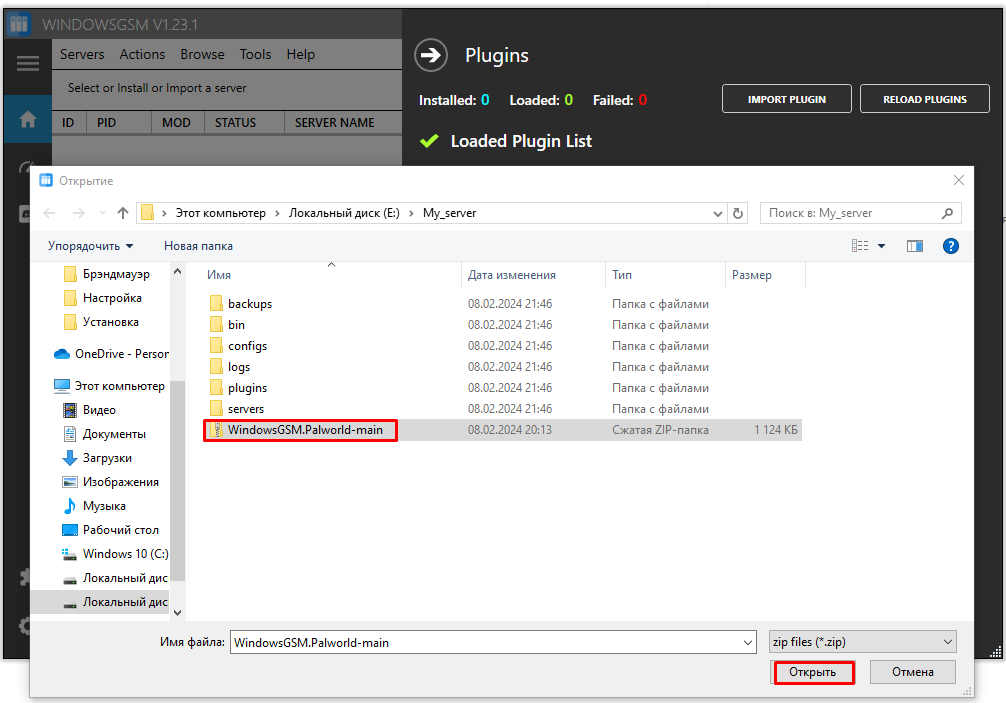Screen dimensions: 1006x703
Task: Click the search magnifier icon
Action: (947, 213)
